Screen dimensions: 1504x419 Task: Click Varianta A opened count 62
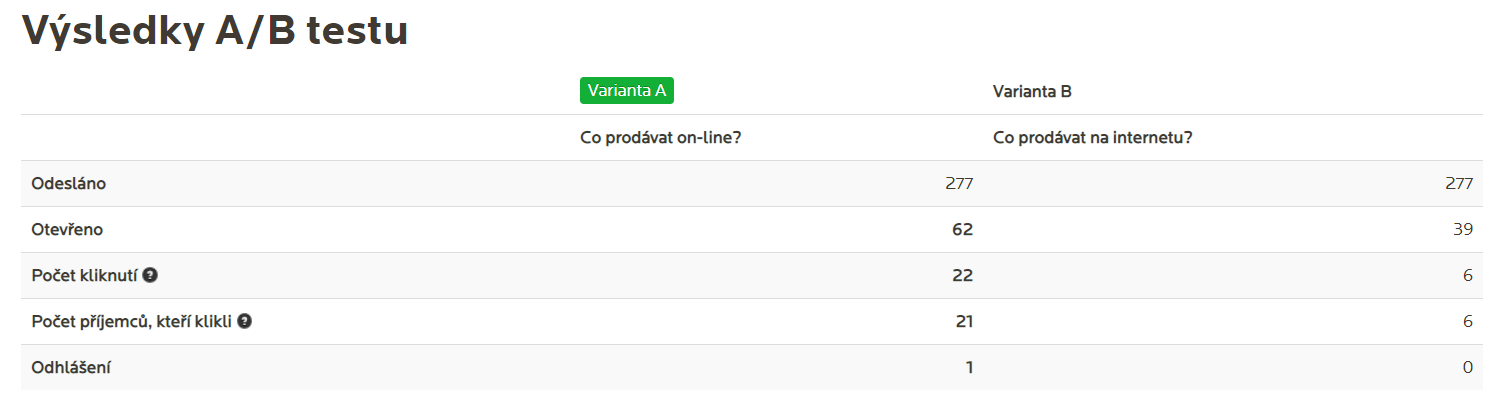tap(962, 230)
